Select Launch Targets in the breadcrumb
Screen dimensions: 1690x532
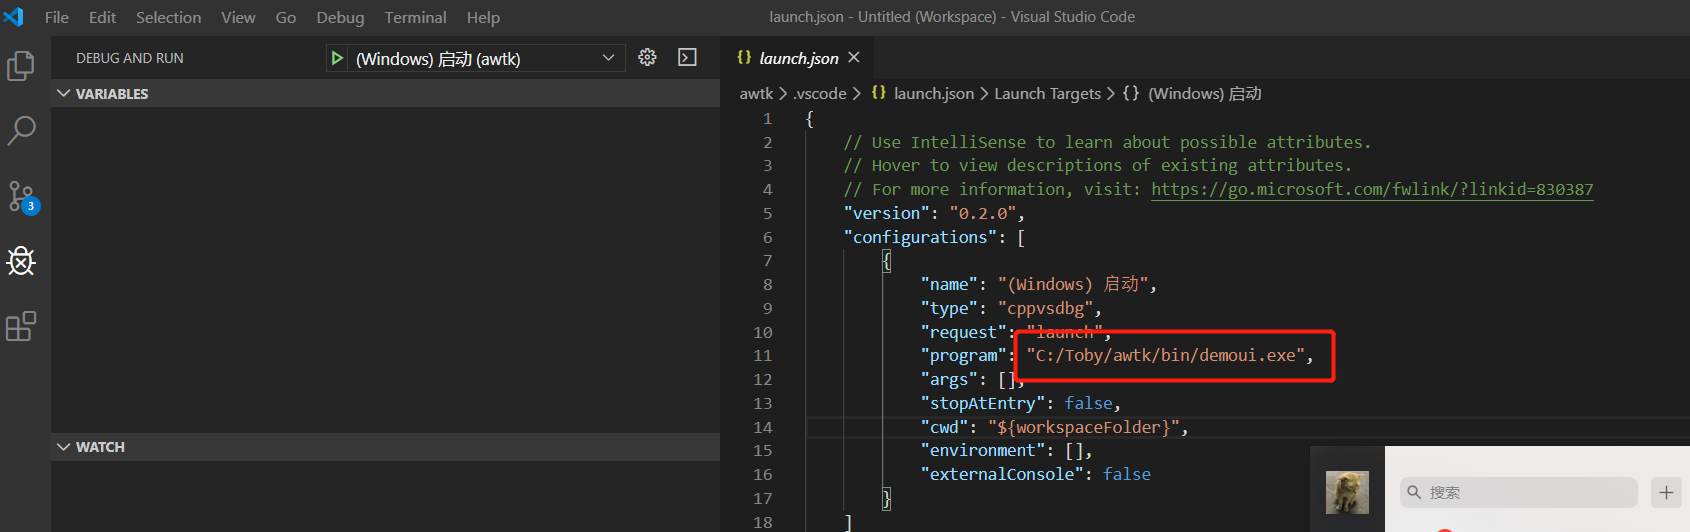tap(1047, 93)
